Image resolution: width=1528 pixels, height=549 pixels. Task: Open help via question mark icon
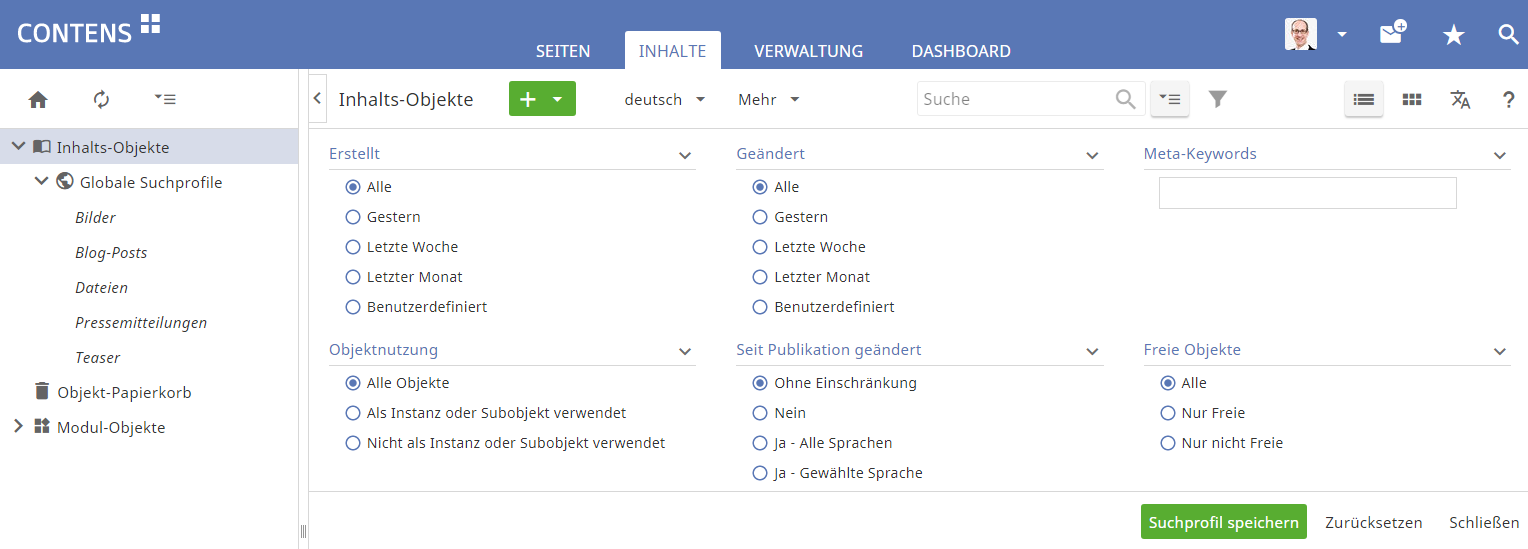point(1508,100)
